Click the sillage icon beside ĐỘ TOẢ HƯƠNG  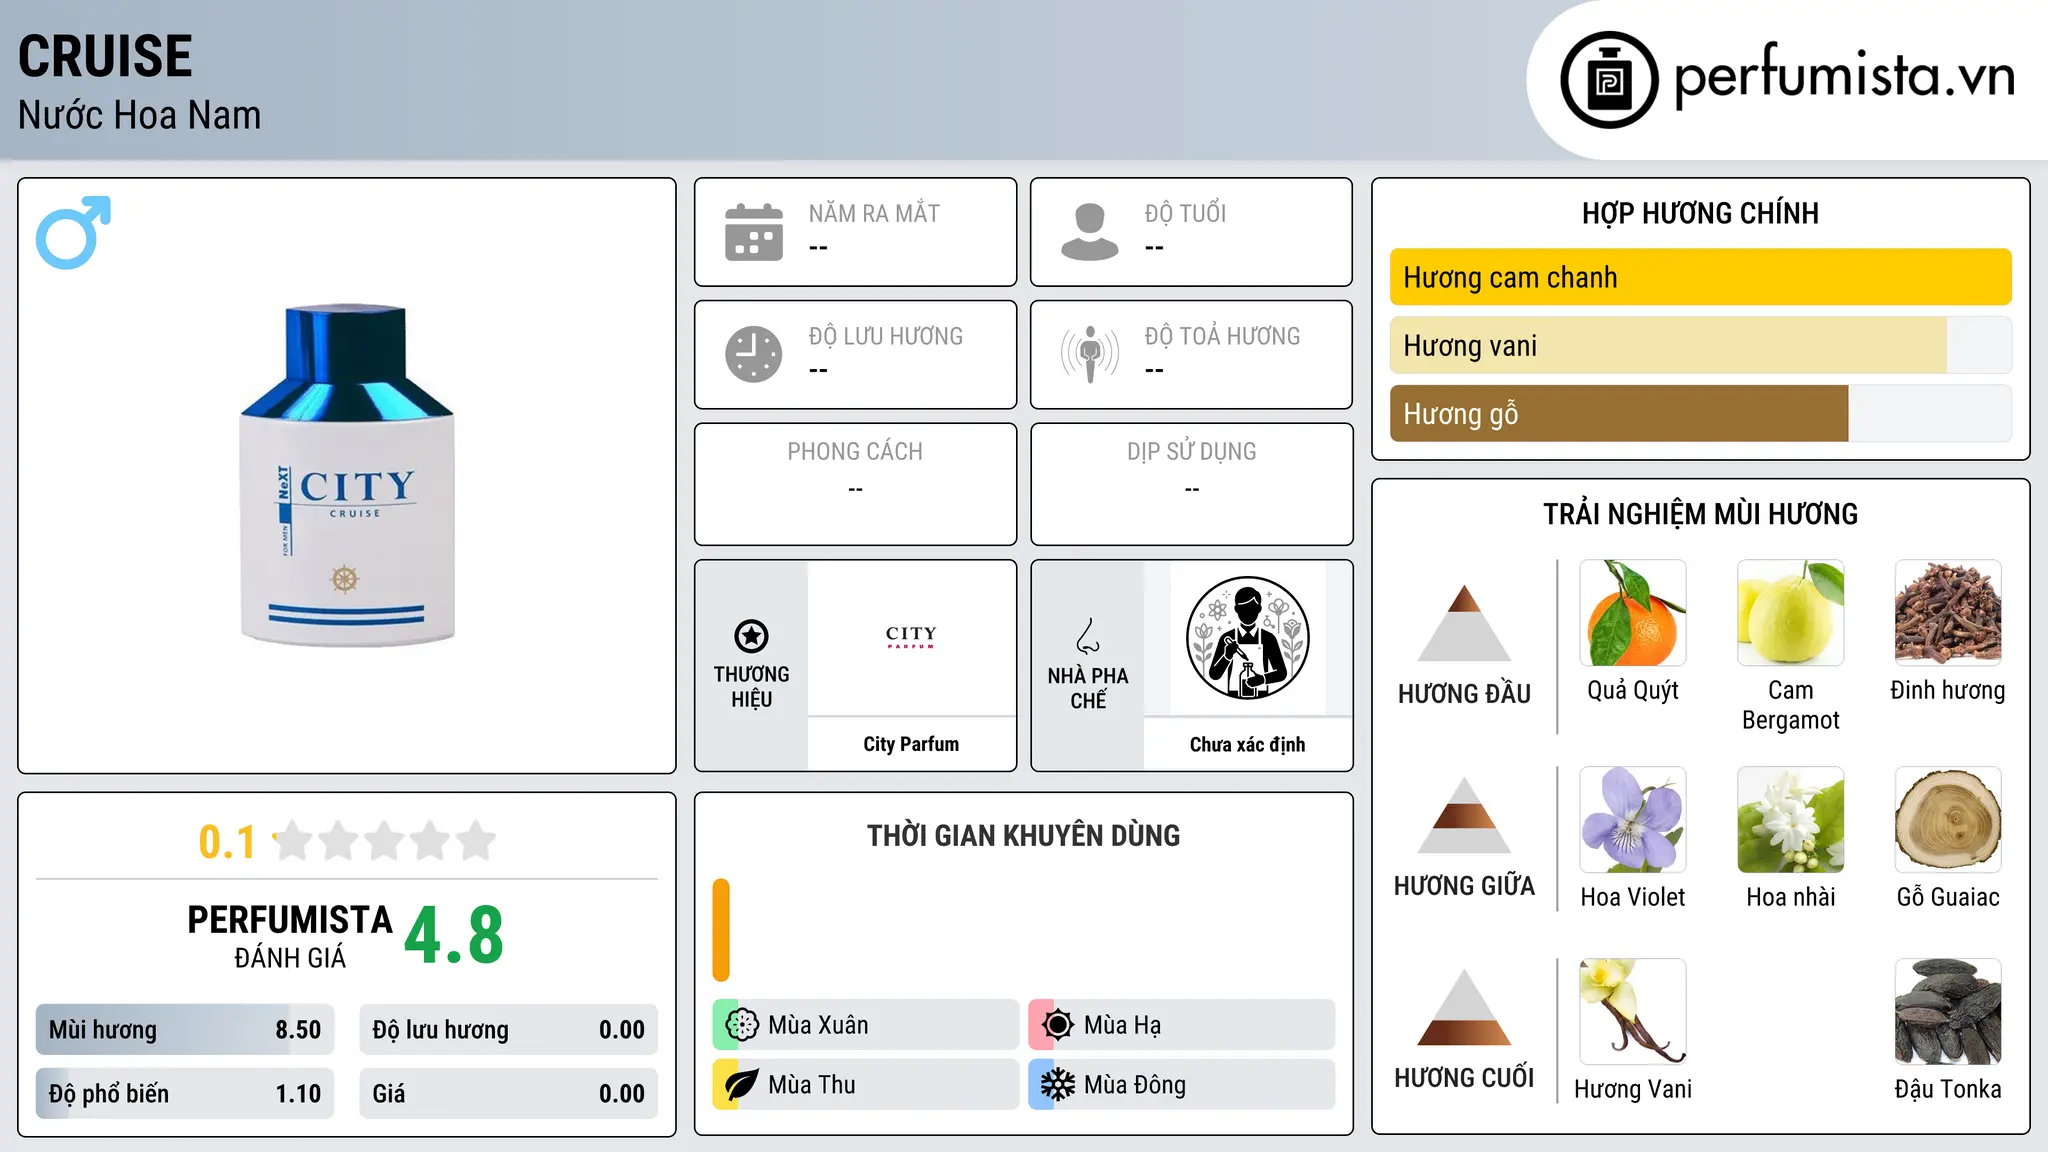click(x=1090, y=354)
